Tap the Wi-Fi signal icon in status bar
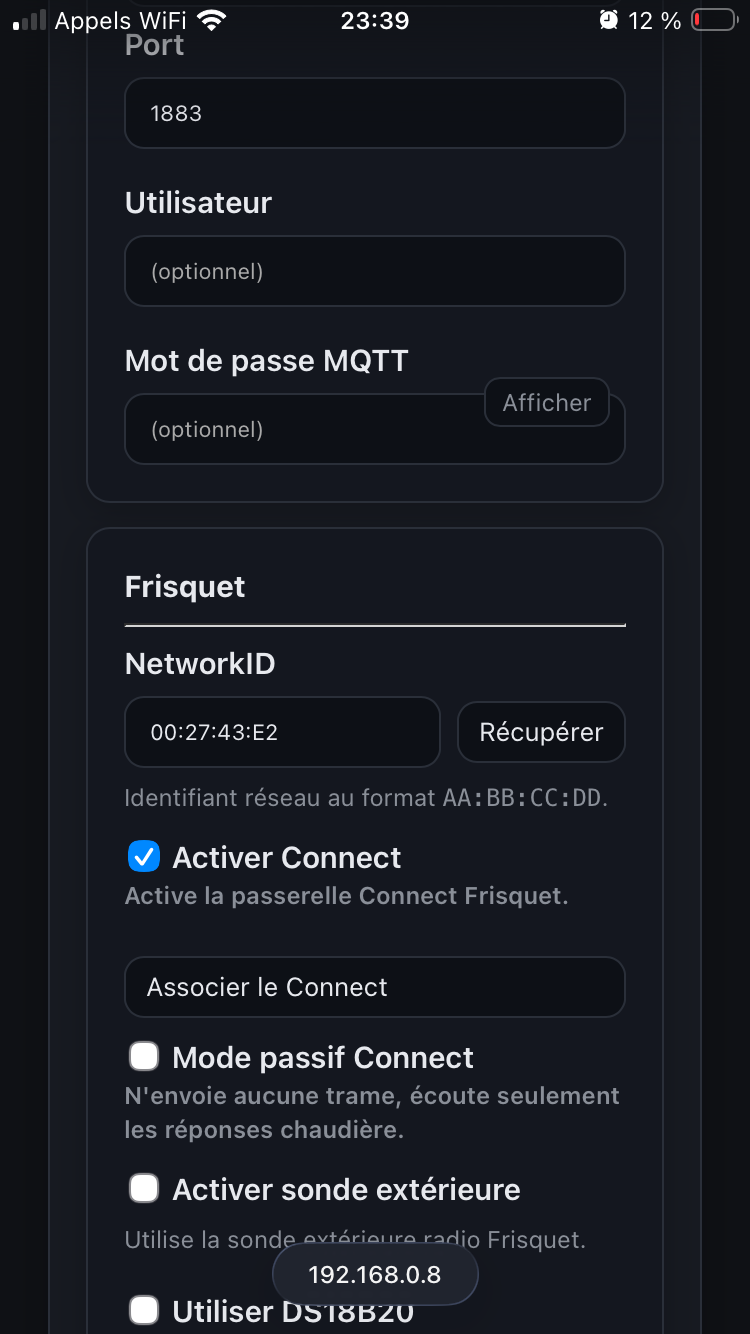 211,20
